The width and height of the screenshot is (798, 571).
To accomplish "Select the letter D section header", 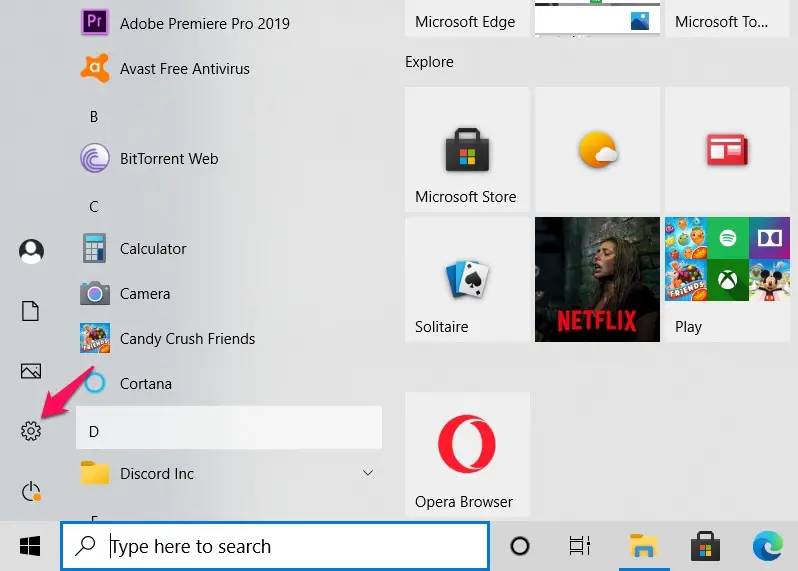I will [229, 427].
